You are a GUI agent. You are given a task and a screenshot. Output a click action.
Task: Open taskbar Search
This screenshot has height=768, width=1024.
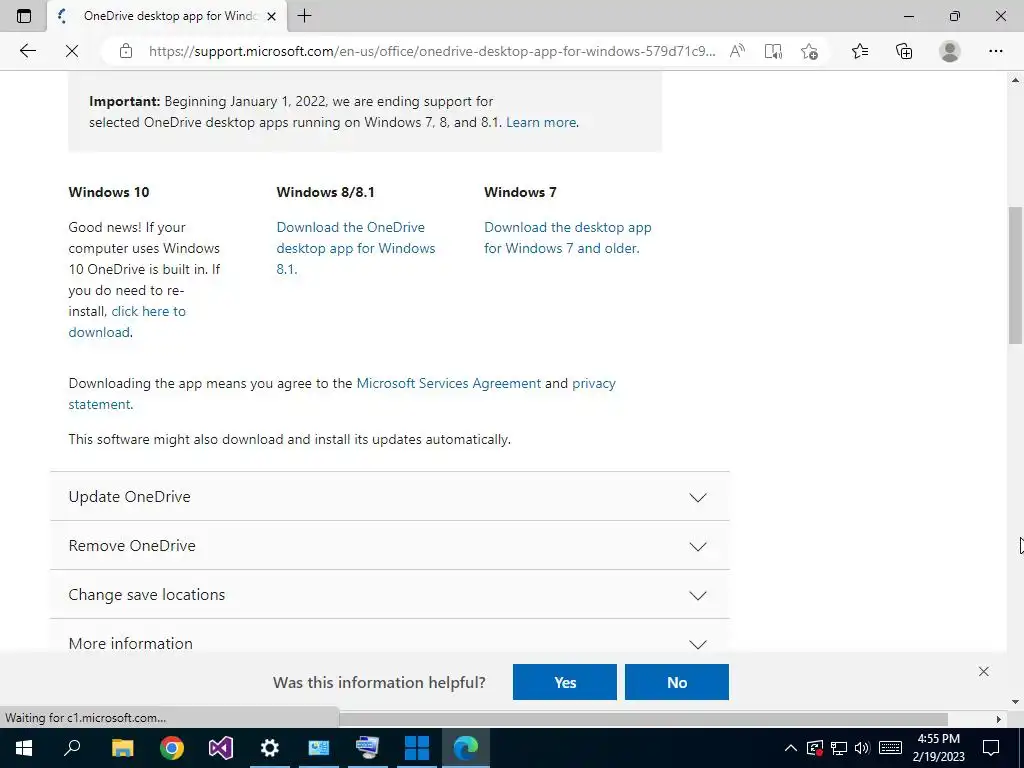pos(72,748)
